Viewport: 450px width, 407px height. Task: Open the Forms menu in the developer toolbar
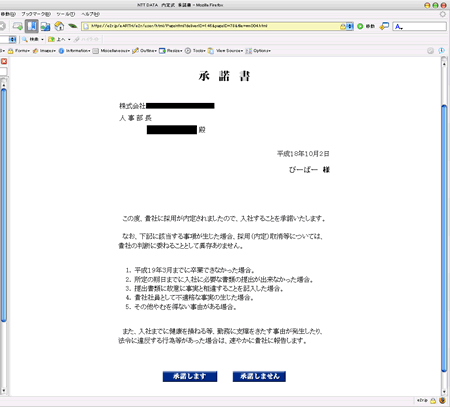[19, 51]
